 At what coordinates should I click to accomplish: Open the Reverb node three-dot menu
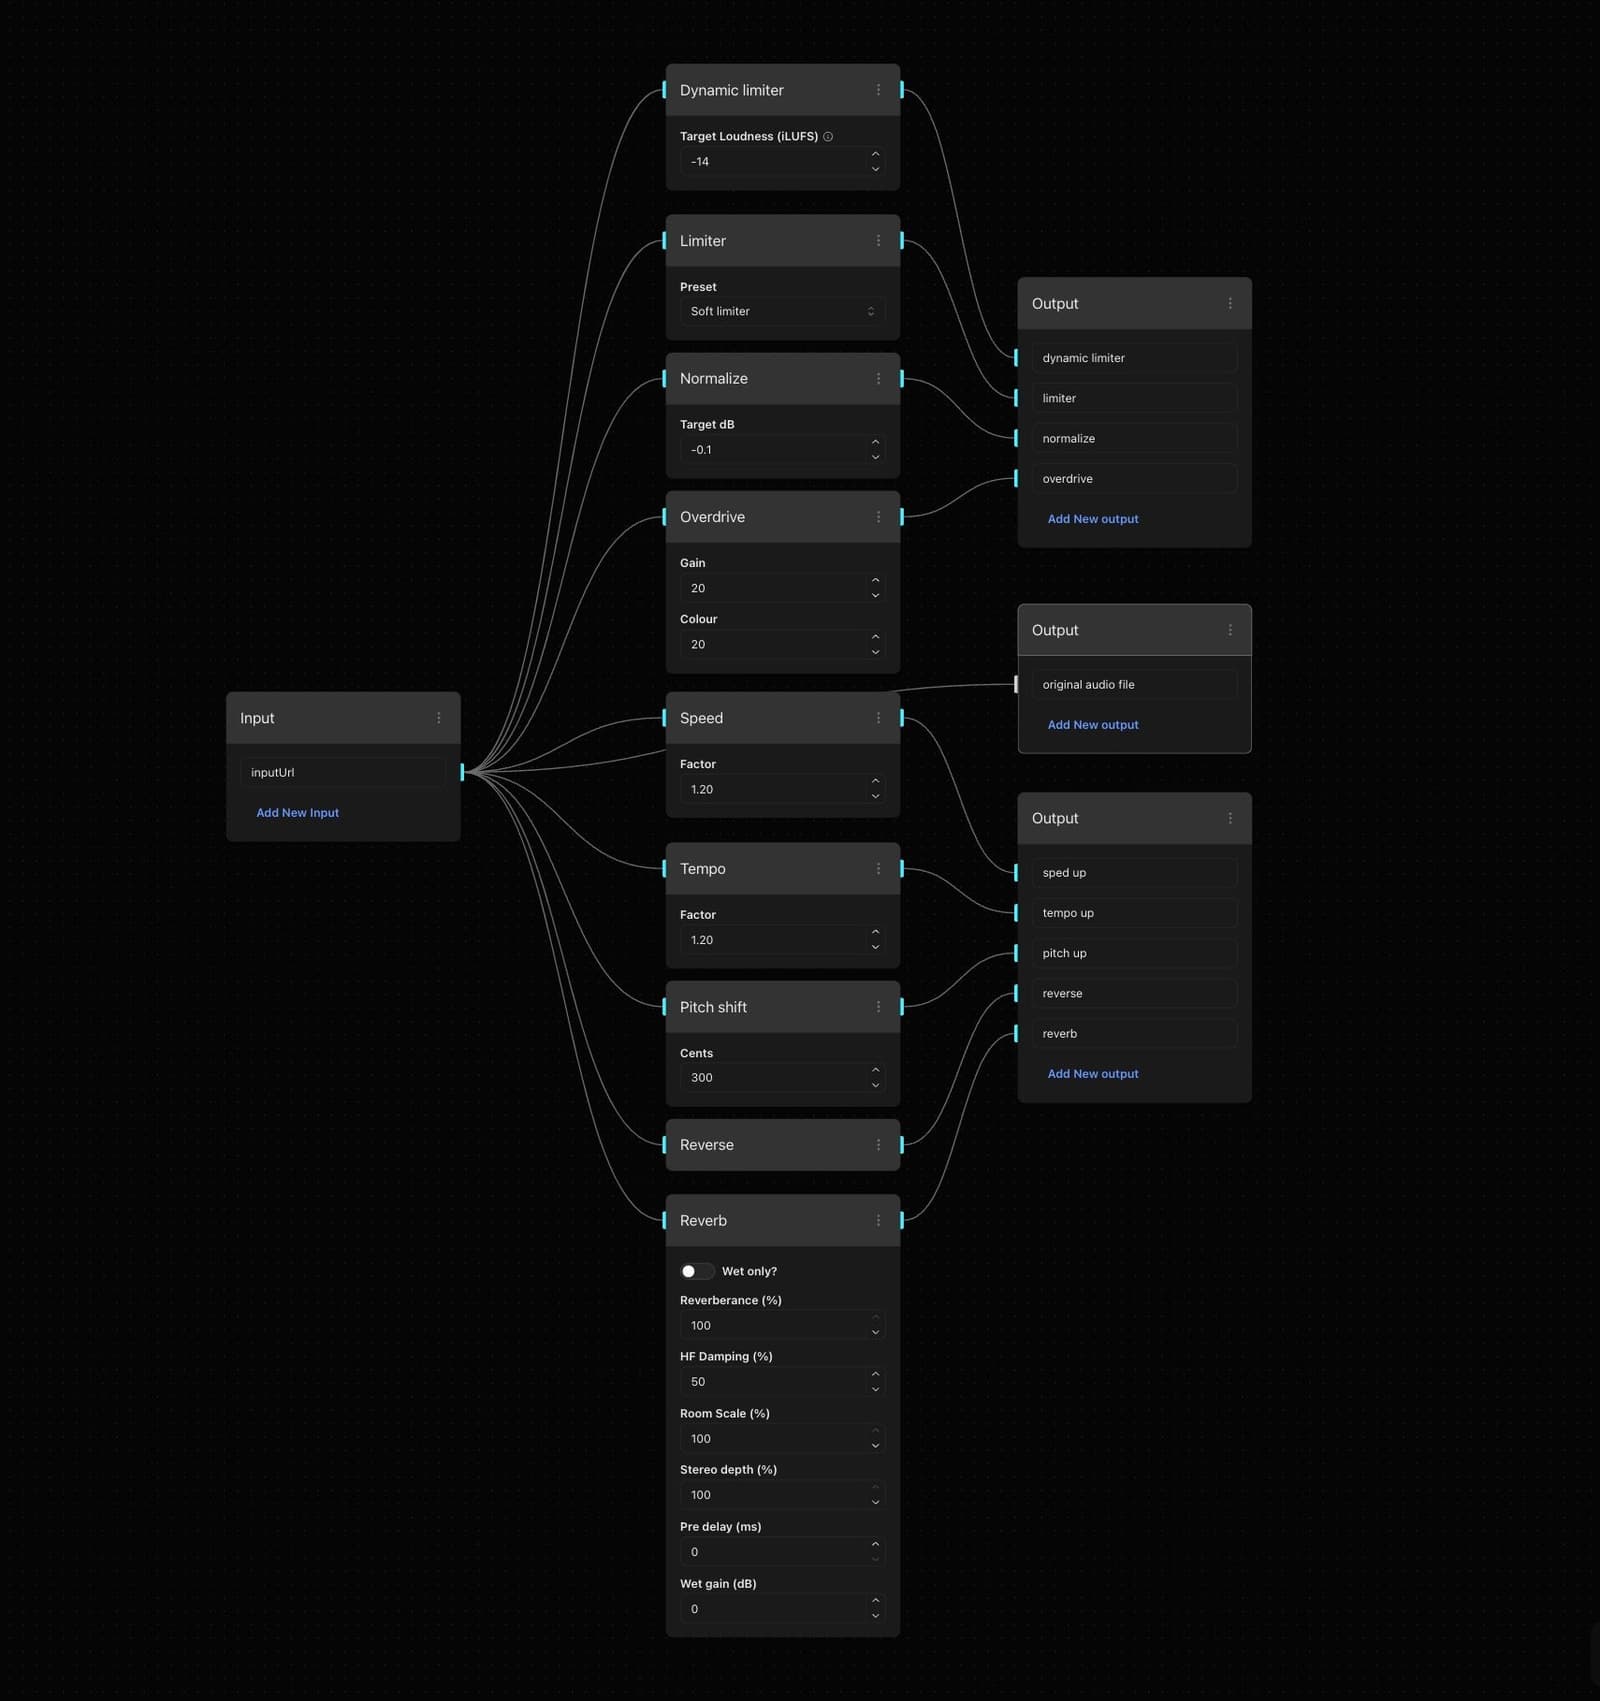coord(878,1221)
